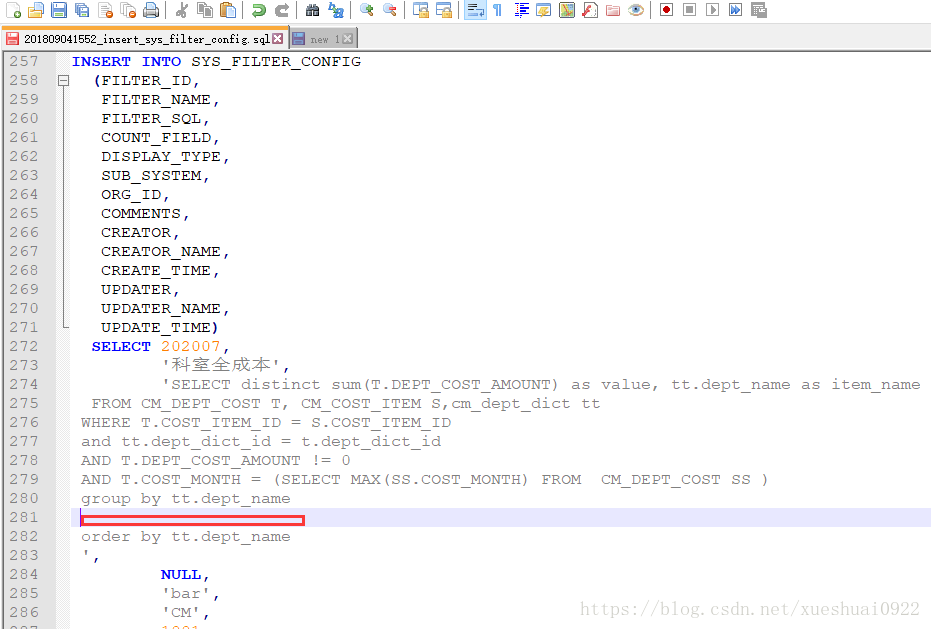Click the Save All documents icon
Viewport: 931px width, 629px height.
pos(81,11)
